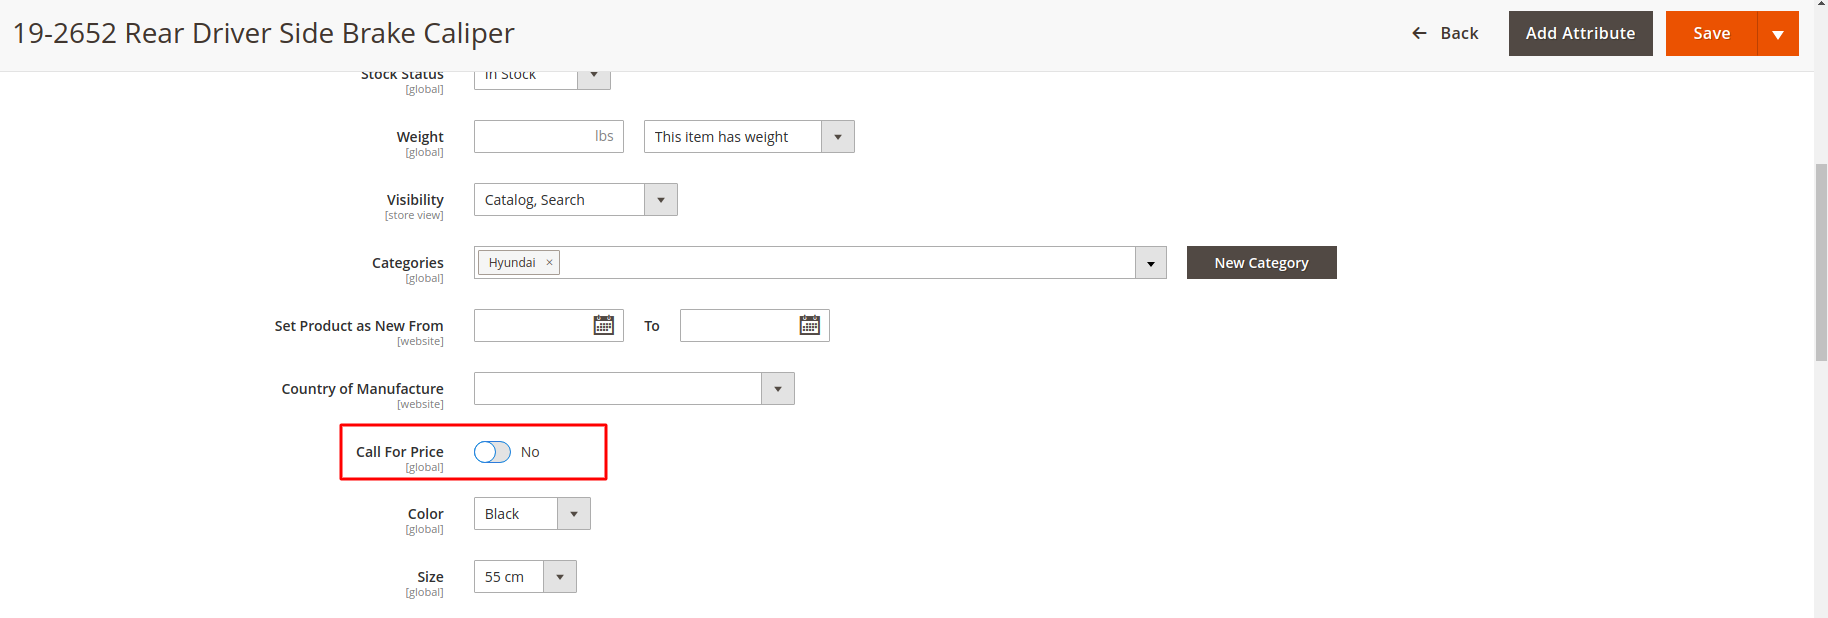1828x618 pixels.
Task: Click the Add Attribute button
Action: point(1580,34)
